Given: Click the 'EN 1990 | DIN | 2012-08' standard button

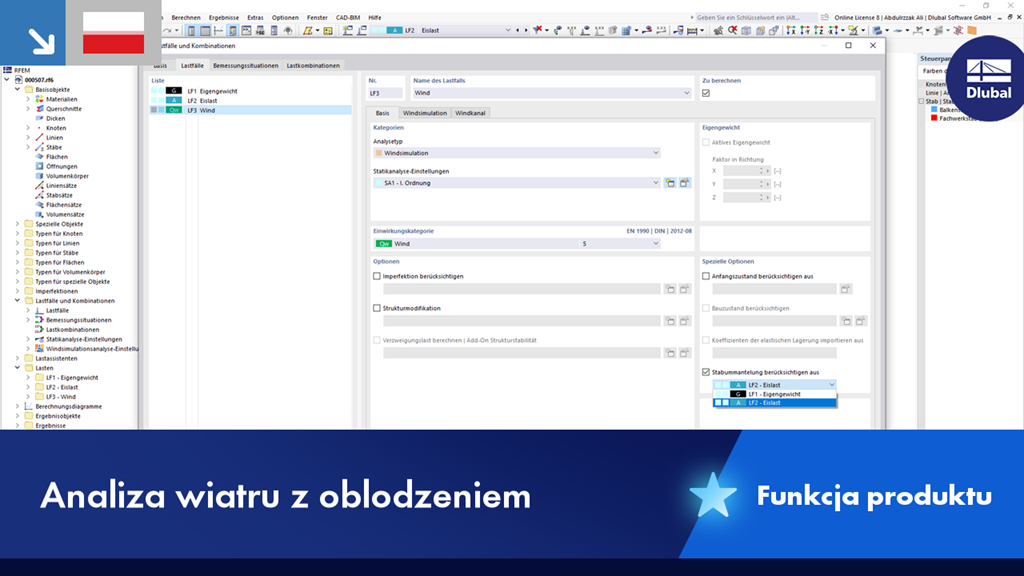Looking at the screenshot, I should (x=660, y=230).
